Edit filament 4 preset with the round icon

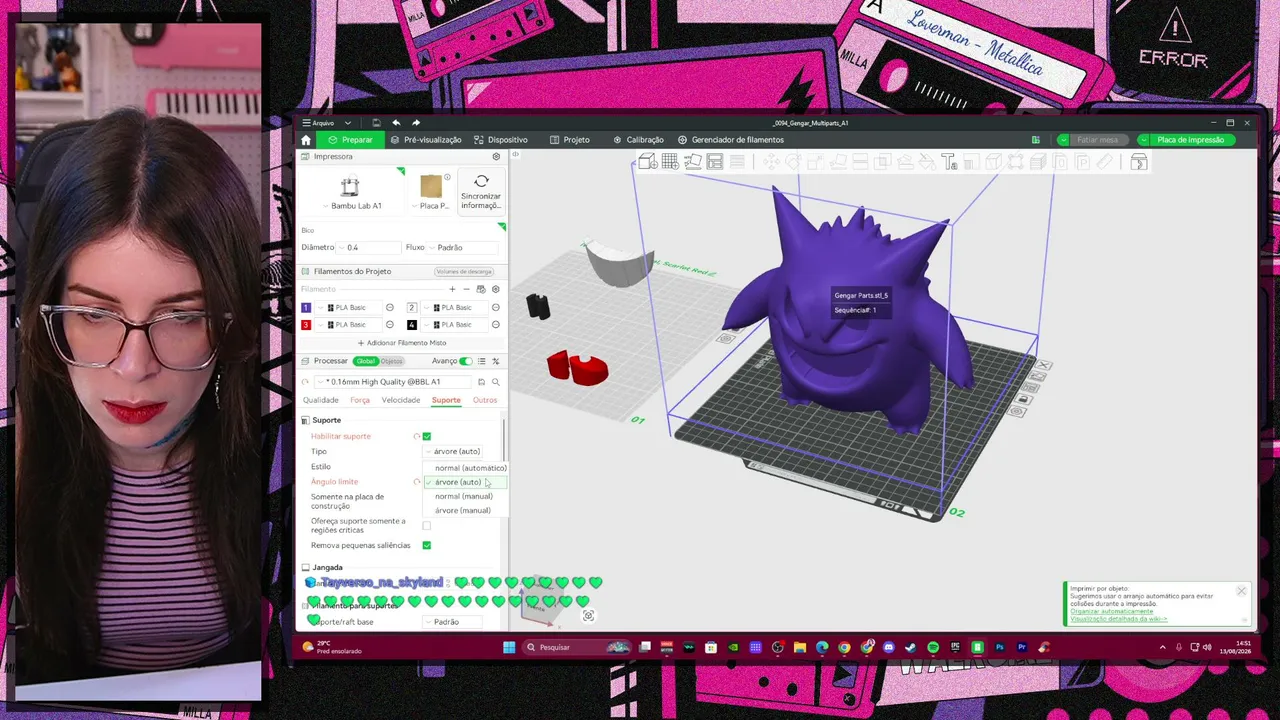[x=496, y=325]
